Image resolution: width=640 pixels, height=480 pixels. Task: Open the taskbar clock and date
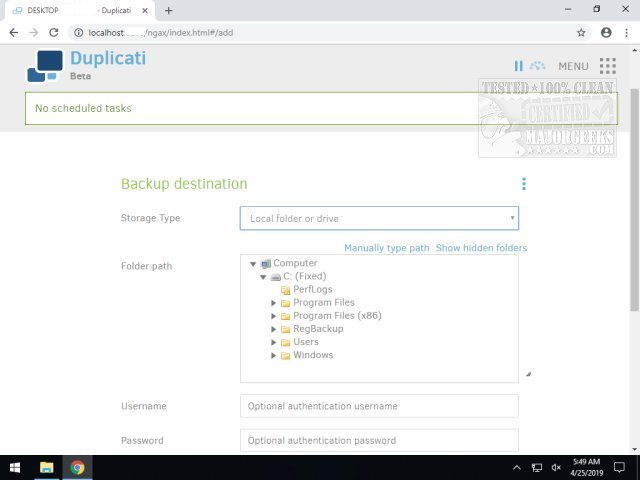pos(587,468)
